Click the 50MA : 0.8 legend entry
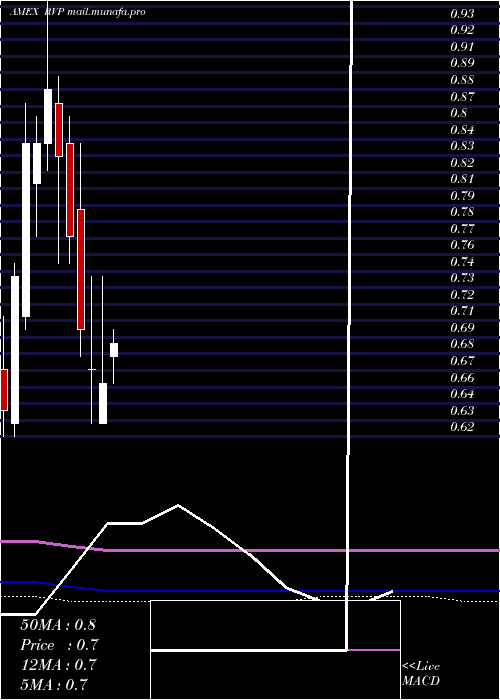This screenshot has height=700, width=500. 58,625
